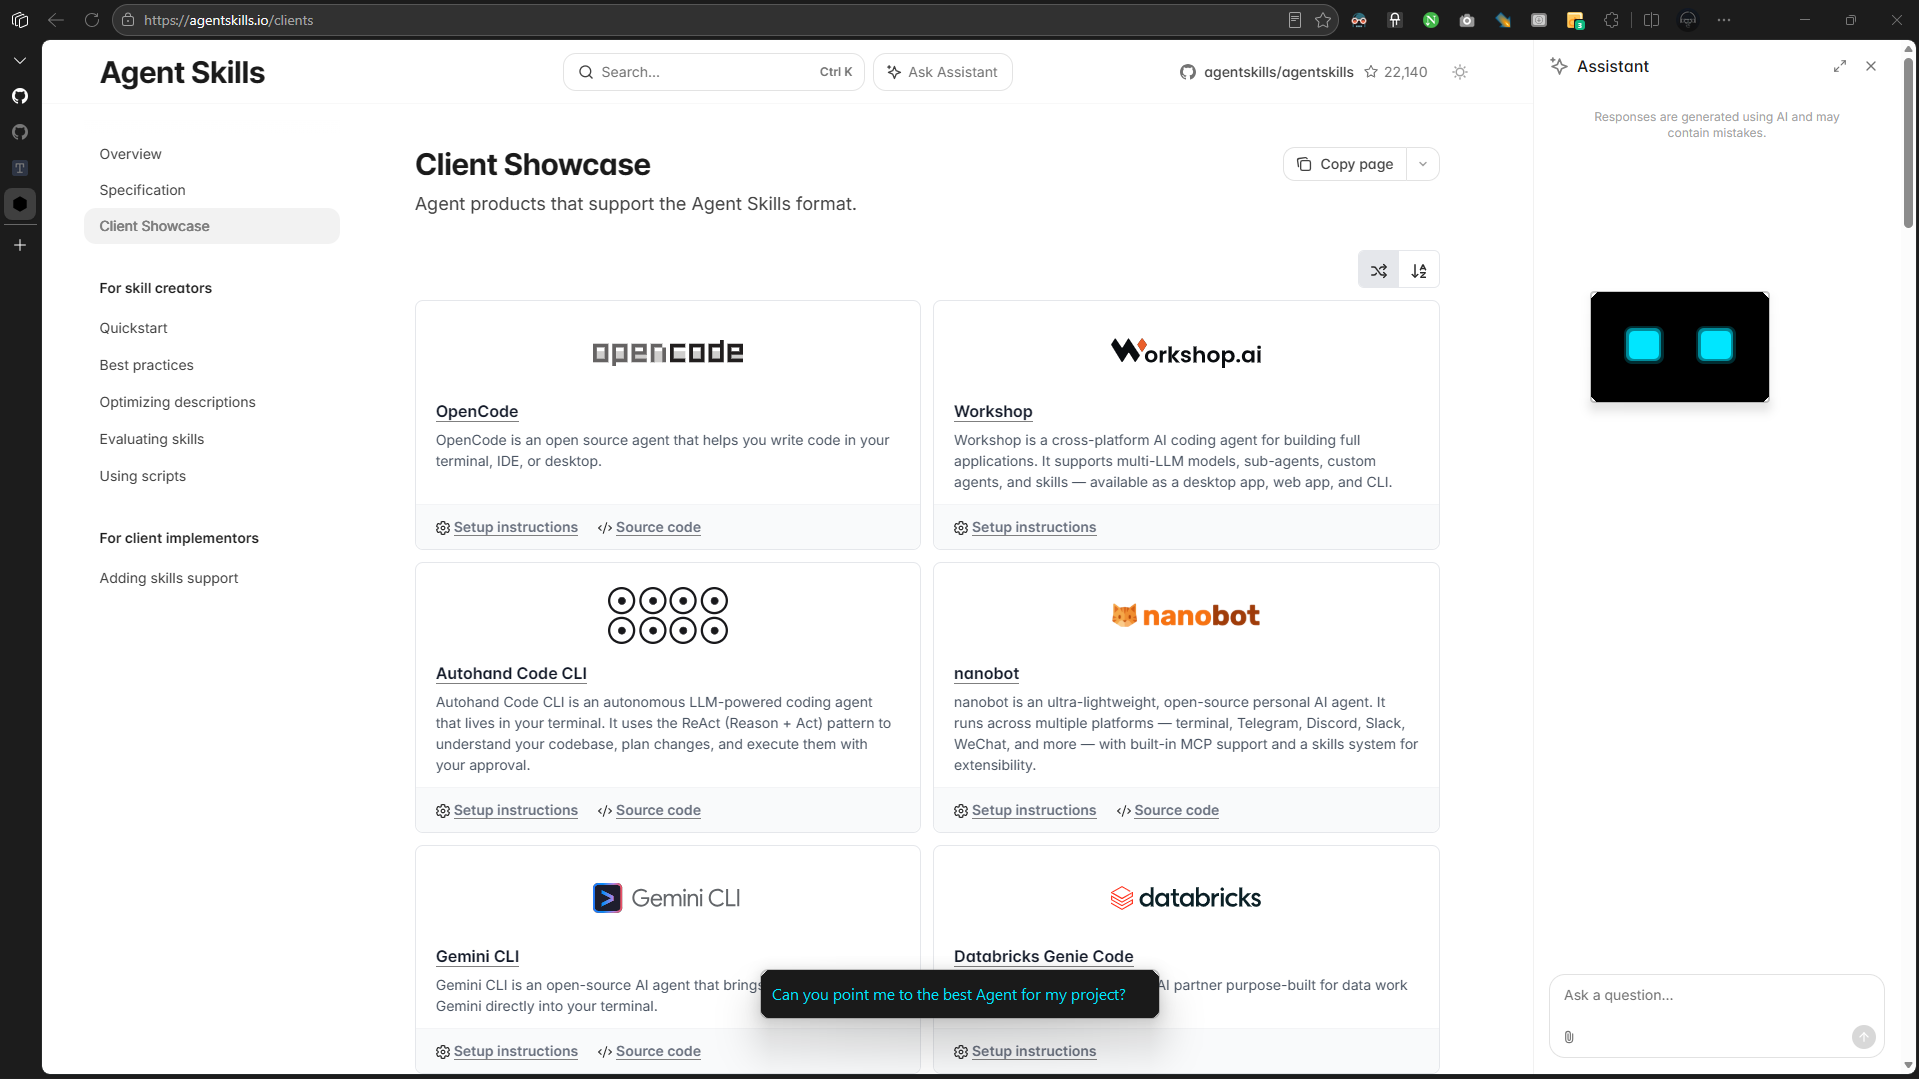Open the Workshop title link
Image resolution: width=1919 pixels, height=1079 pixels.
pyautogui.click(x=993, y=411)
